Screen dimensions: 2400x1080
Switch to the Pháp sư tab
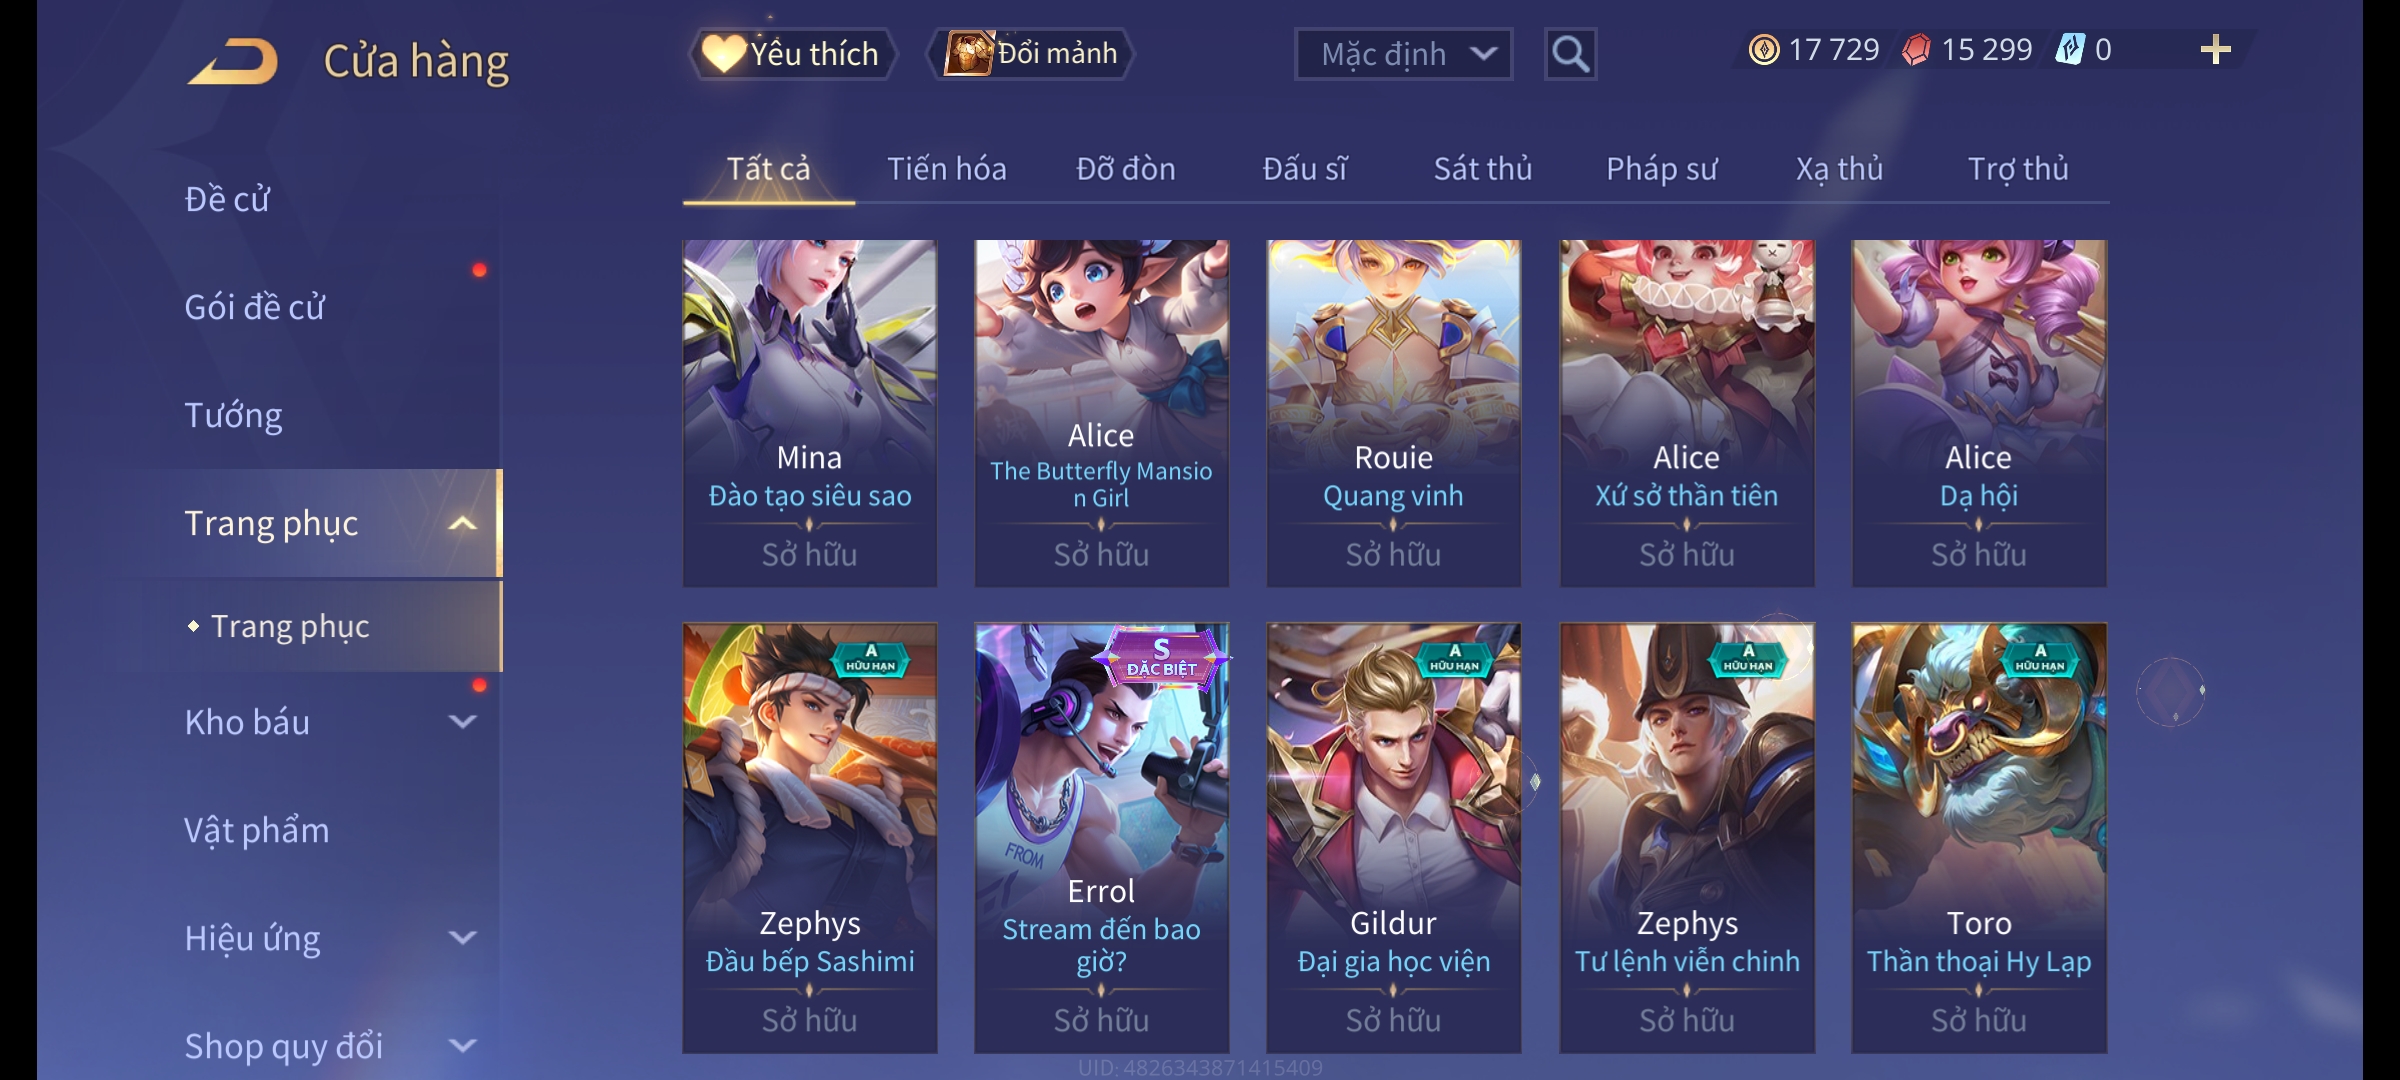pos(1661,169)
